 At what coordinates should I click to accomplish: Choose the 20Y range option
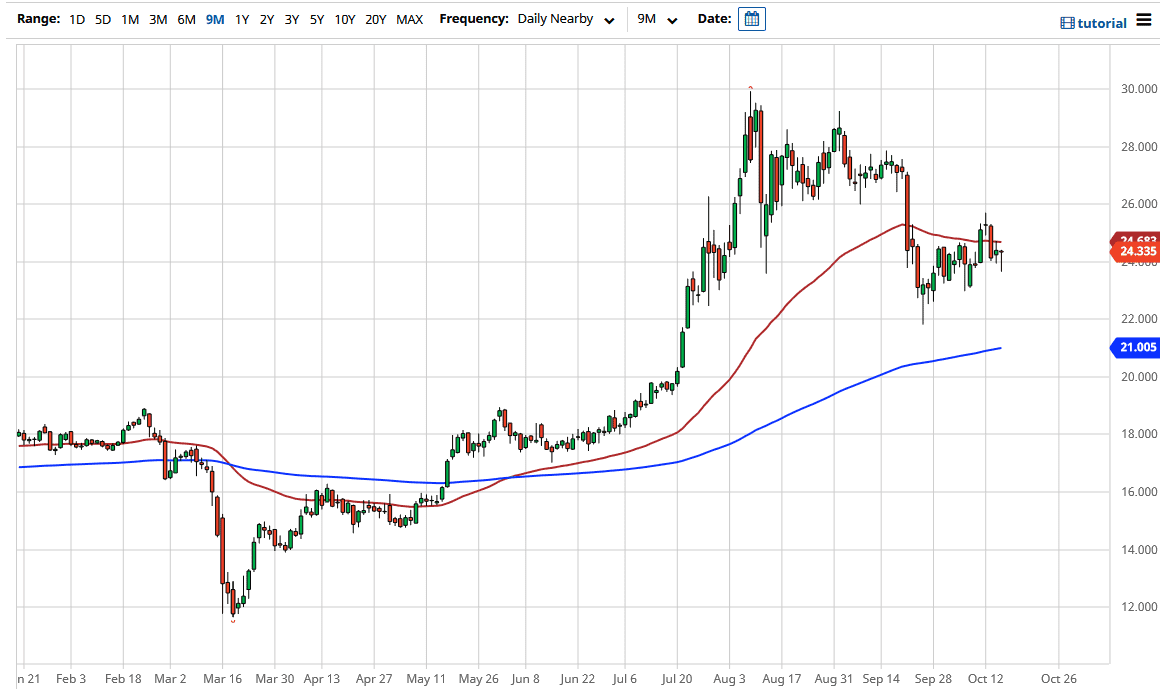376,19
